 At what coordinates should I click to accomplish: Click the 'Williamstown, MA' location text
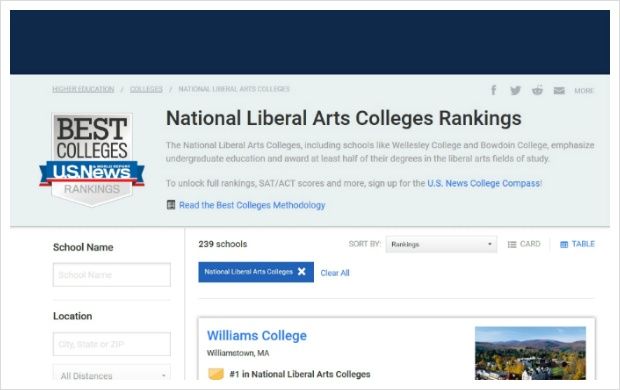(238, 353)
